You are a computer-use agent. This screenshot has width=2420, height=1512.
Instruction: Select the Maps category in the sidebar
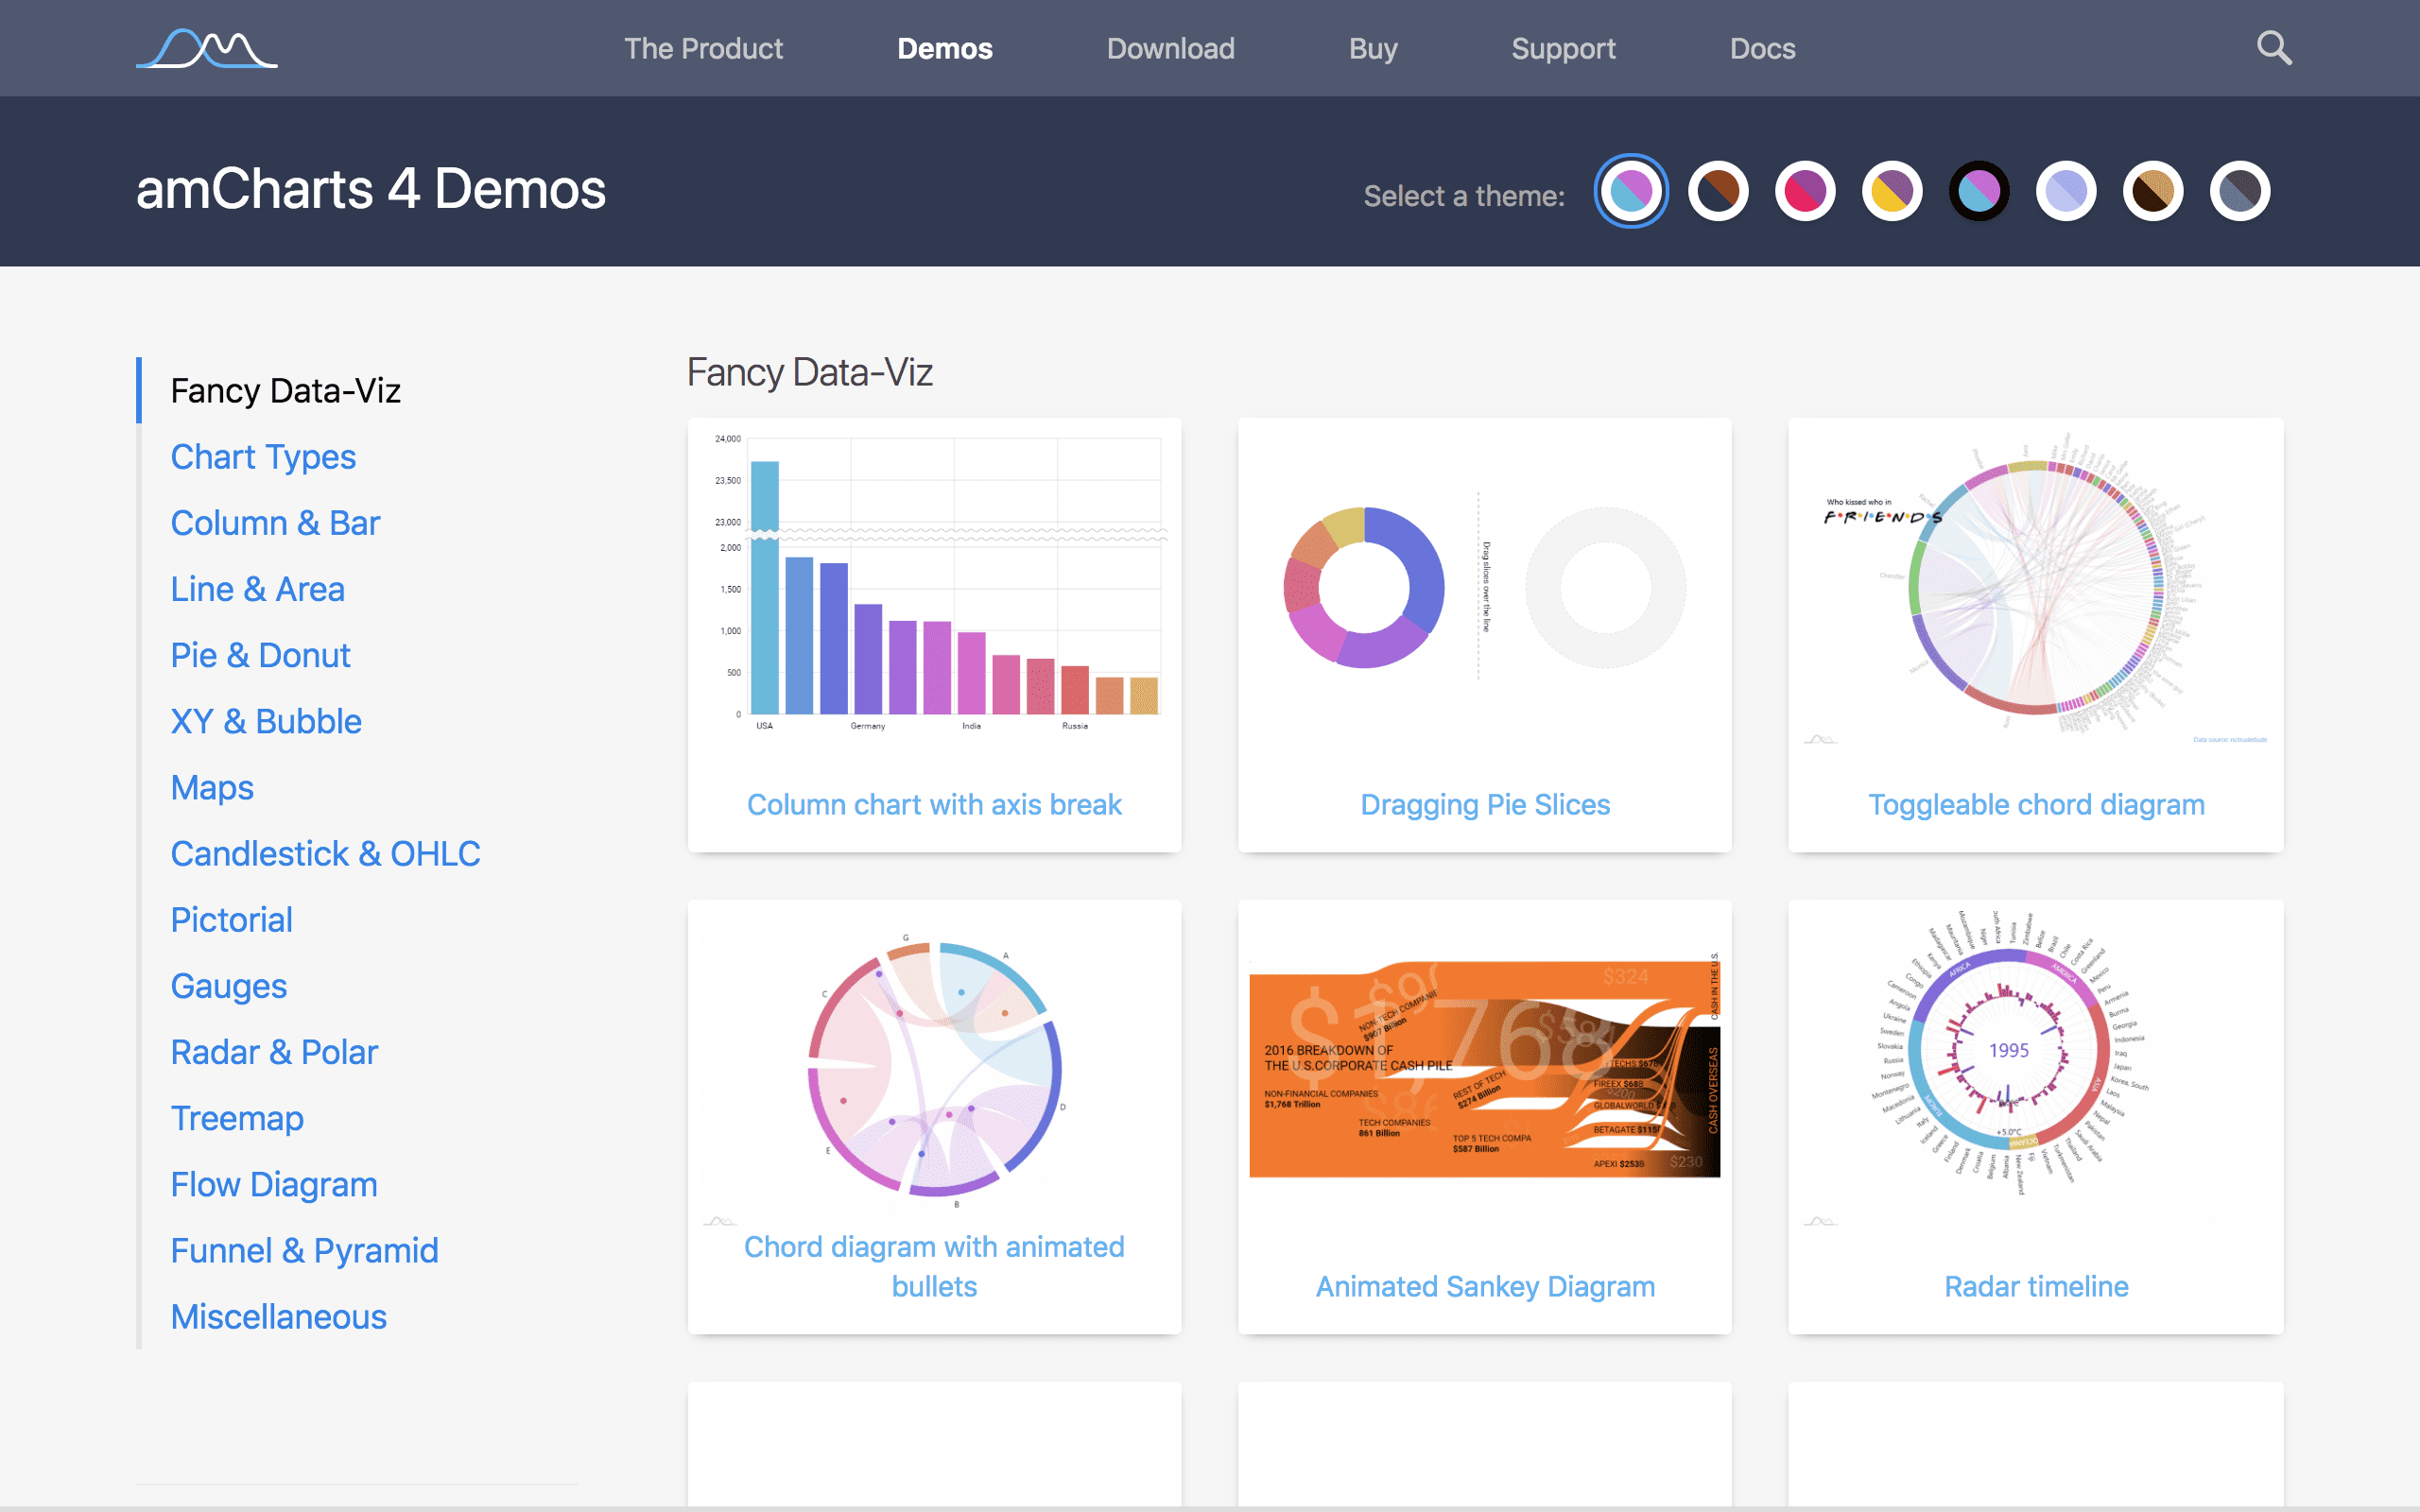[x=212, y=788]
